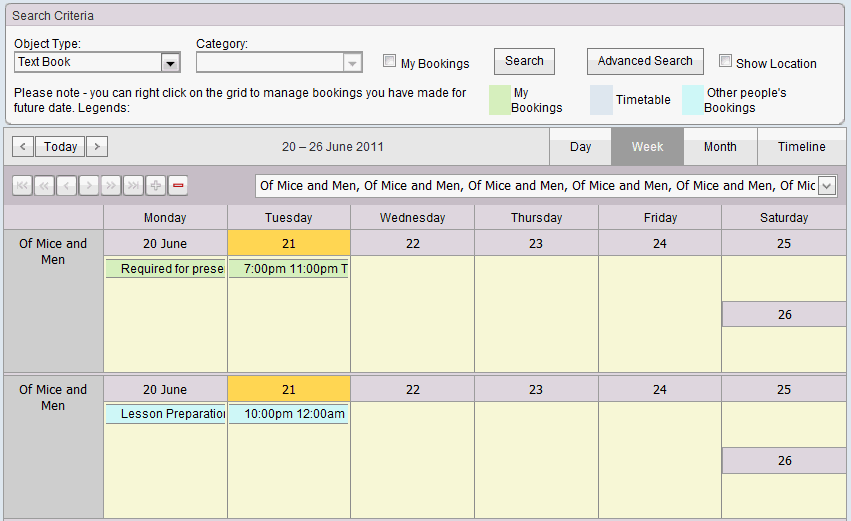The image size is (851, 521).
Task: Select the 'Required for prese' booking on Monday
Action: click(165, 269)
